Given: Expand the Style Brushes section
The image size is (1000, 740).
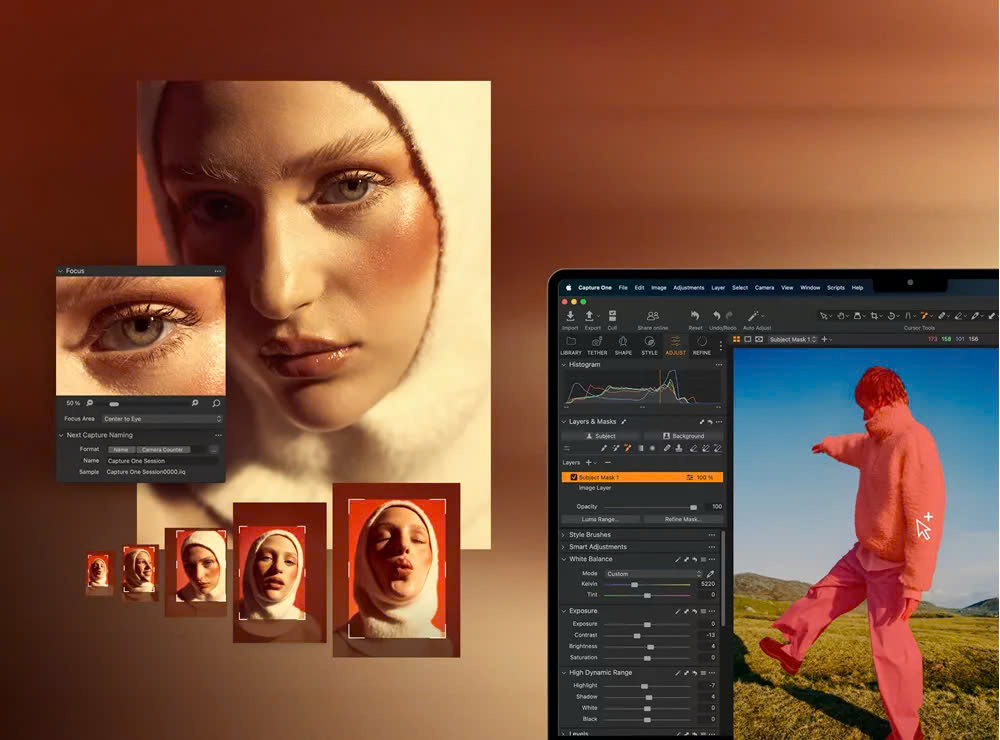Looking at the screenshot, I should [x=565, y=535].
